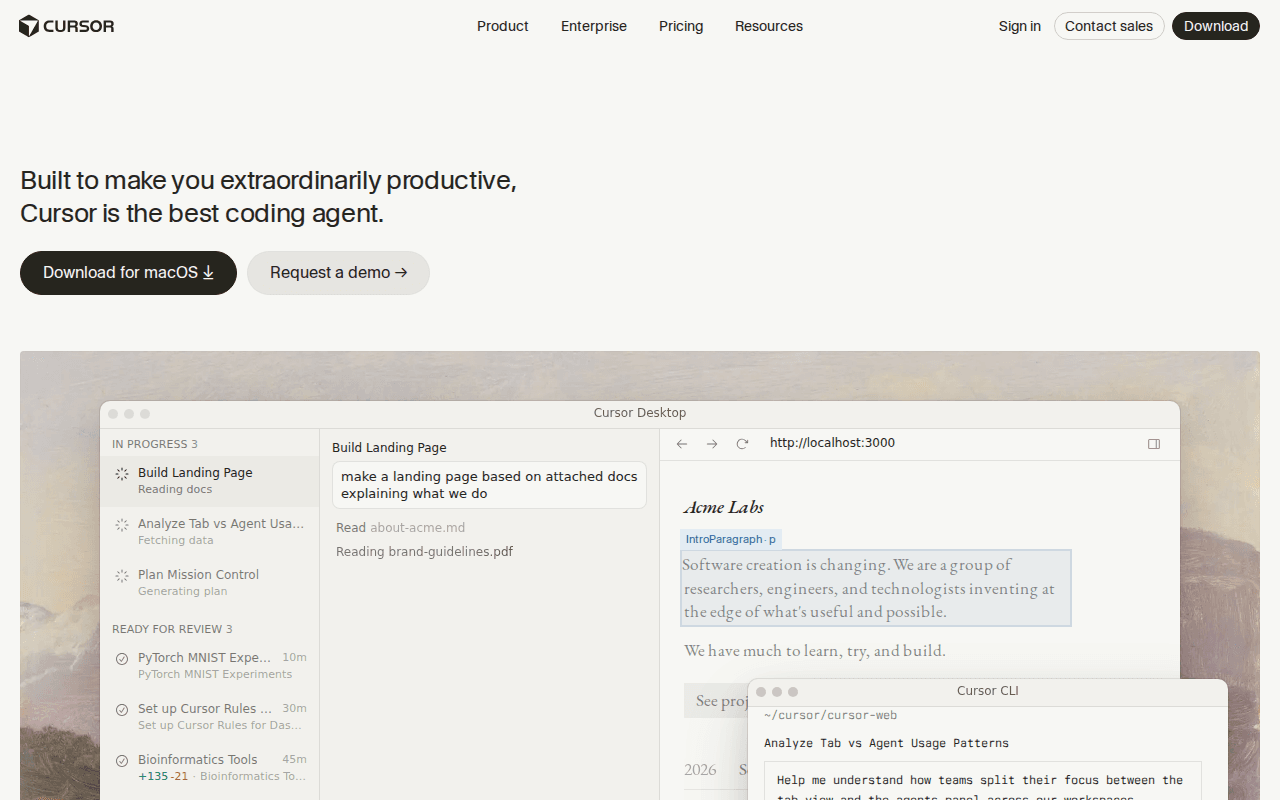Click Request a demo button
1280x800 pixels.
tap(338, 273)
